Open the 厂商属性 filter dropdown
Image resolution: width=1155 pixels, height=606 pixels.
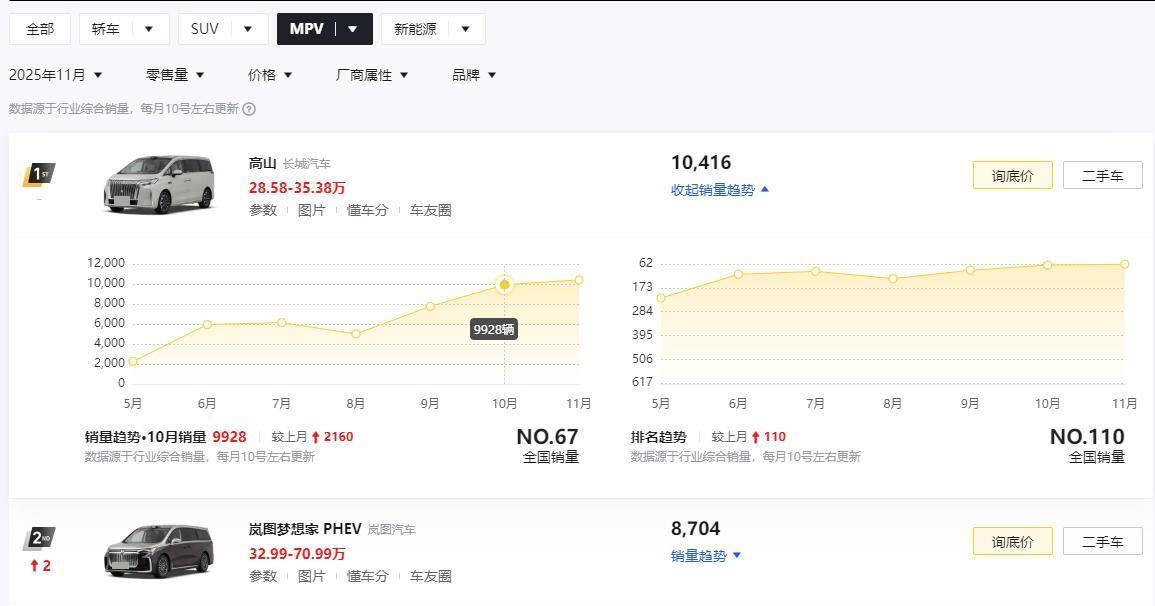coord(372,75)
